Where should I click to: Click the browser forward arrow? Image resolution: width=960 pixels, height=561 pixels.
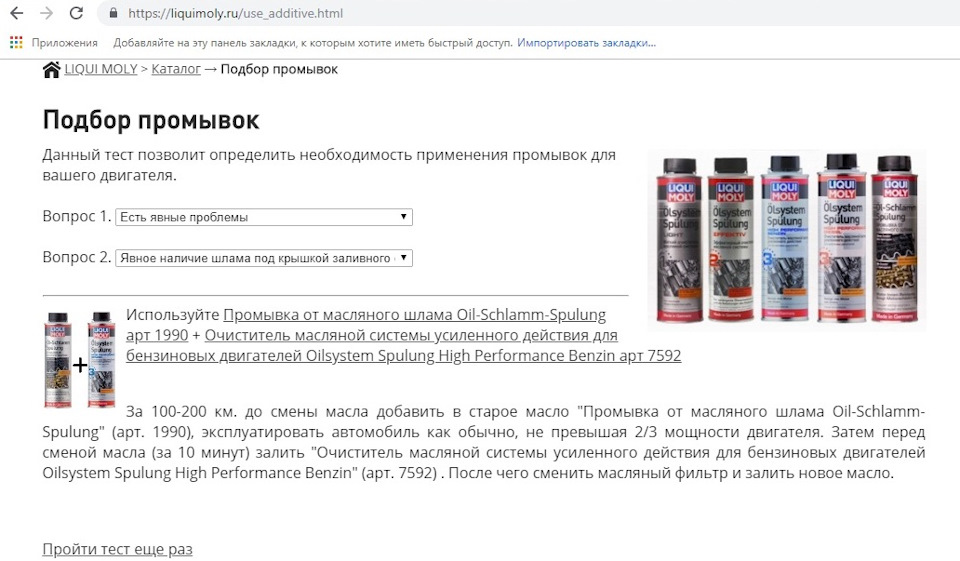(x=46, y=13)
